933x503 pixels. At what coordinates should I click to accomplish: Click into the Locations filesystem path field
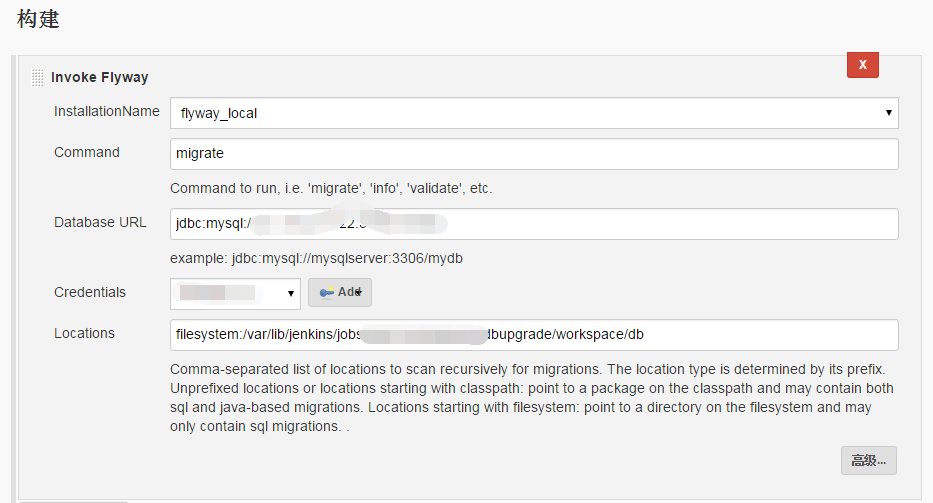point(534,335)
